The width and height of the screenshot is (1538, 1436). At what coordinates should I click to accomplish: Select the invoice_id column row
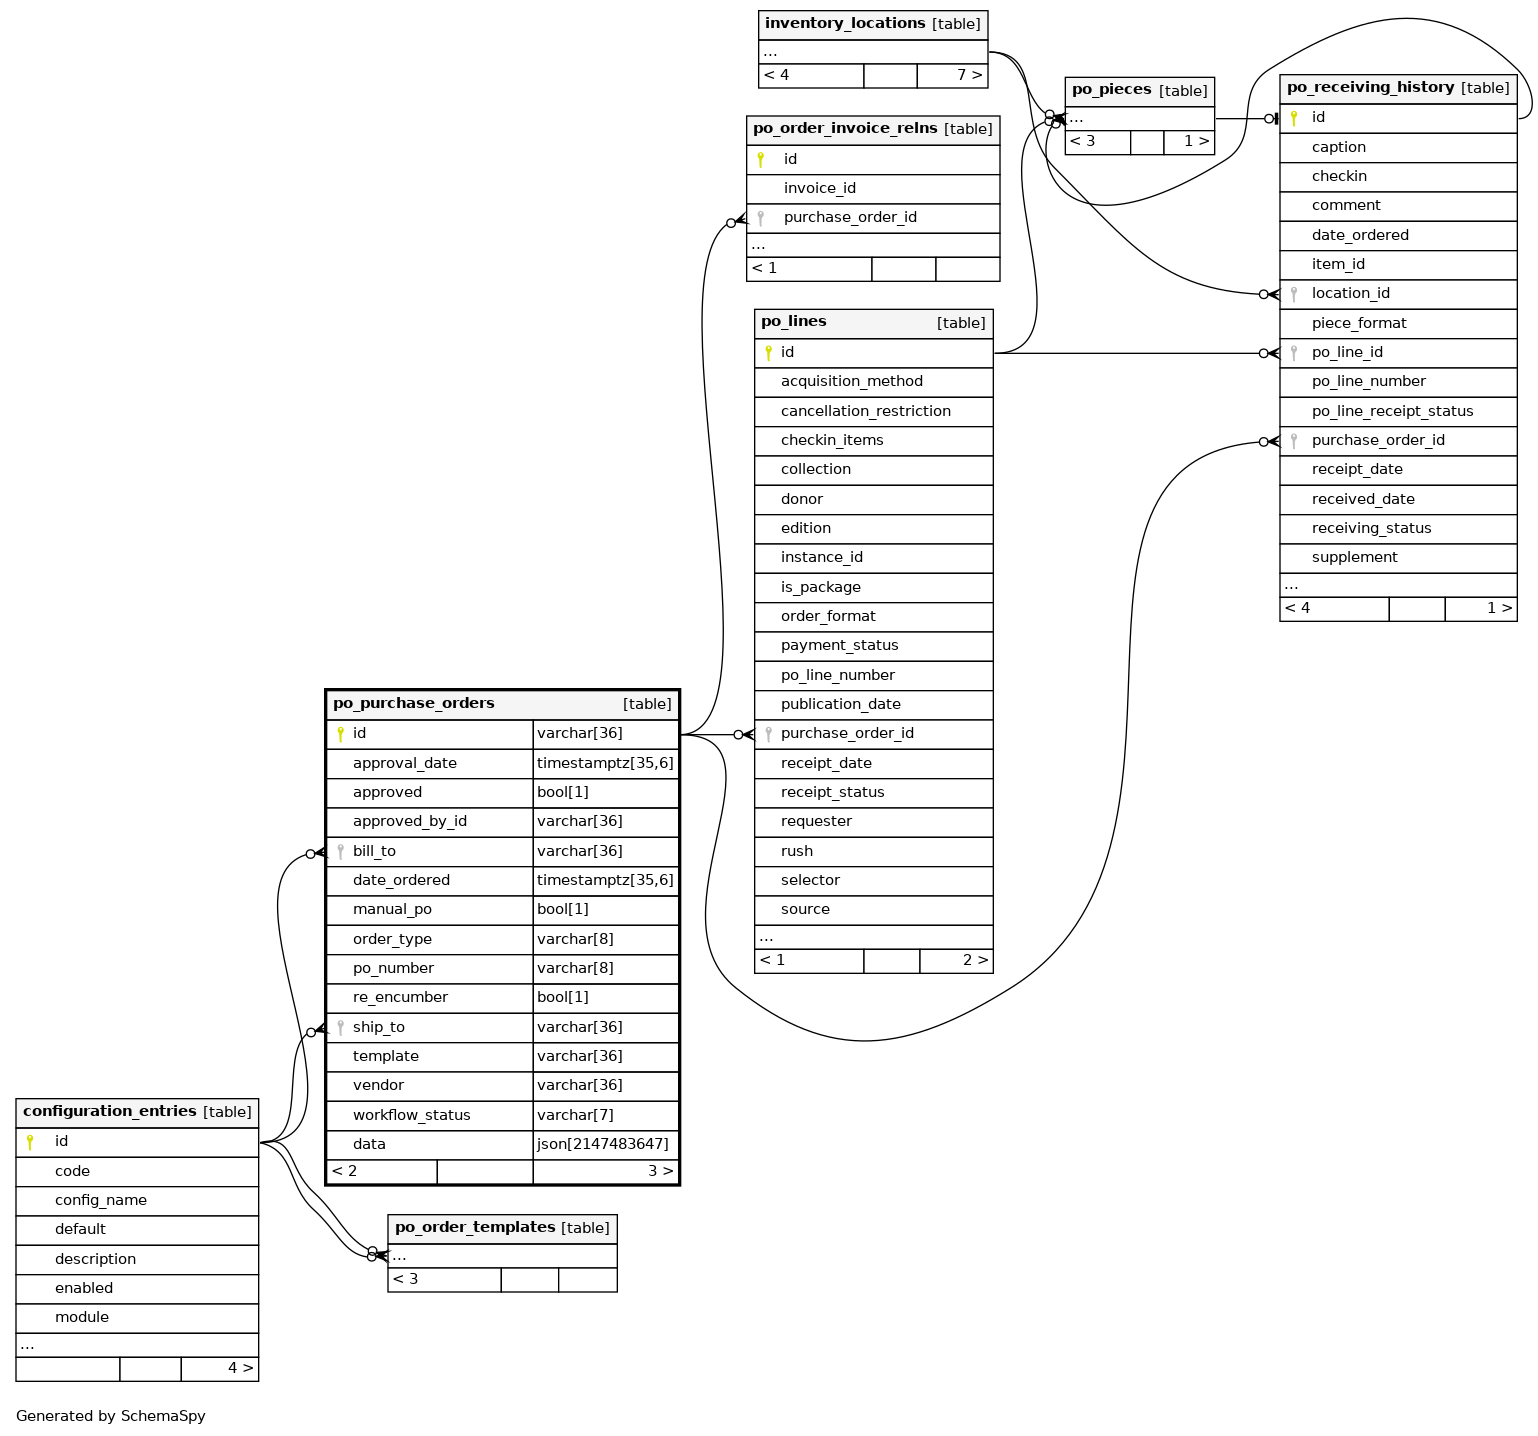tap(820, 188)
